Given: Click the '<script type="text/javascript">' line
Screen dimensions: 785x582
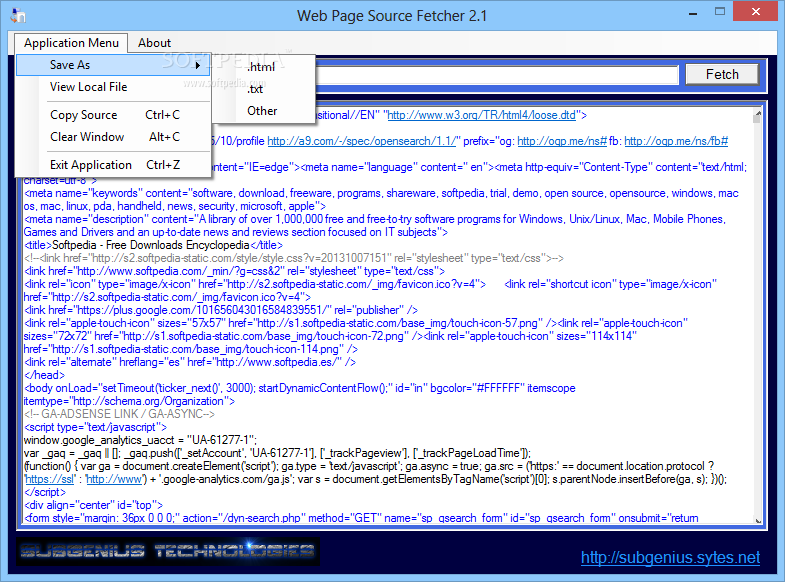Looking at the screenshot, I should click(x=95, y=427).
